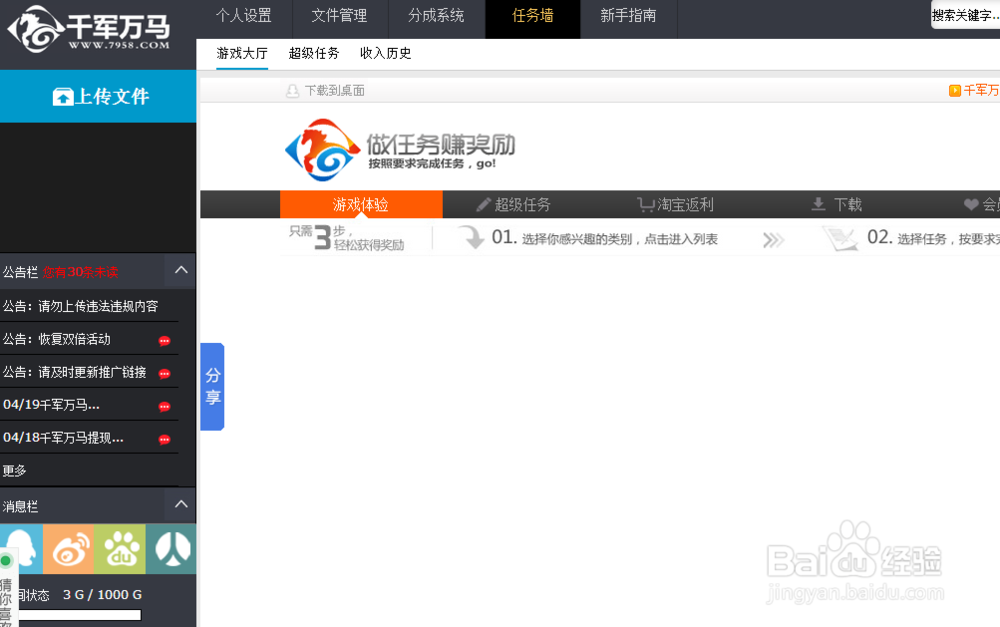
Task: Open 公告：请勿上传违法违规内容
Action: tap(80, 306)
